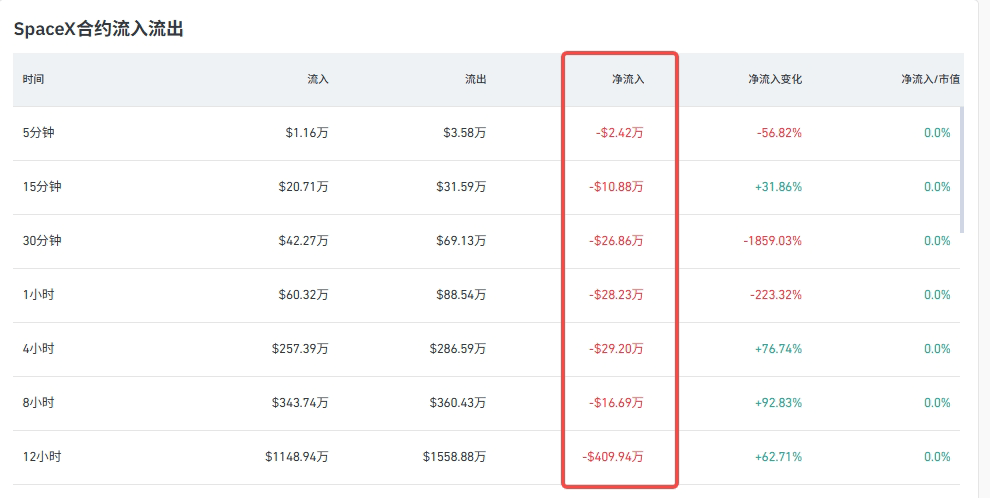Screen dimensions: 990x498
Task: Click inflow value $20.71万
Action: (303, 187)
